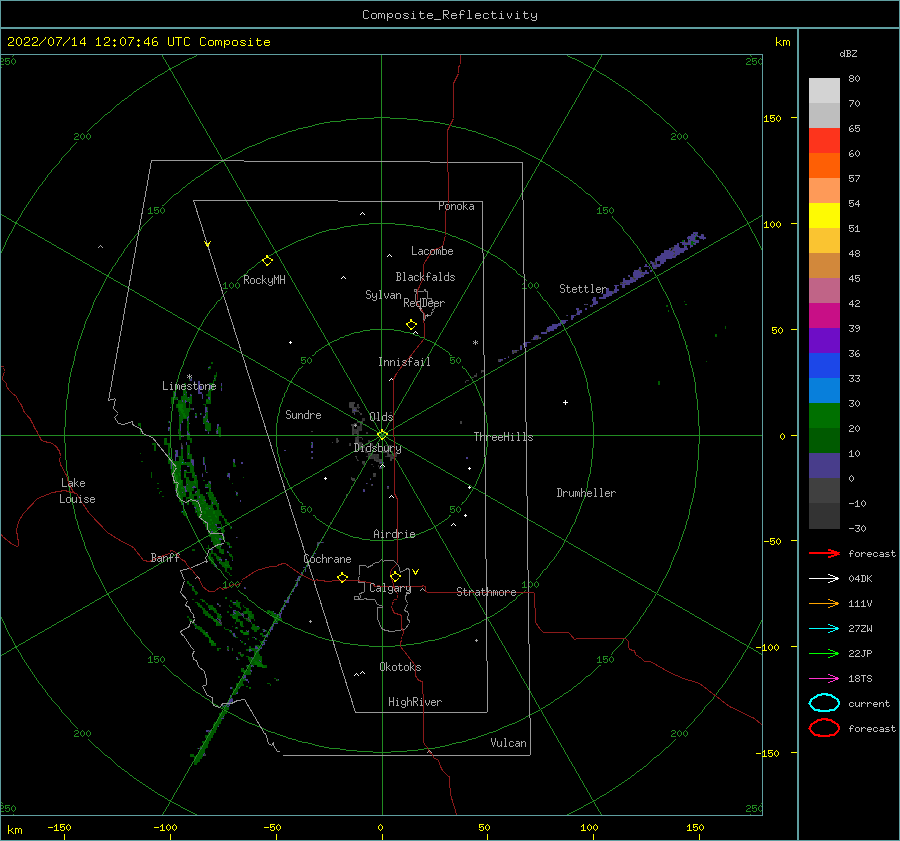Click the magenta 18TS arrow in legend
Viewport: 900px width, 841px height.
pyautogui.click(x=824, y=679)
